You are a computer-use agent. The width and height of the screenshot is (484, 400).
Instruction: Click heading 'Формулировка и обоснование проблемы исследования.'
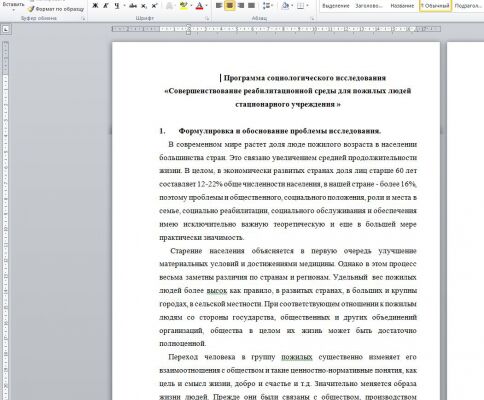pyautogui.click(x=280, y=131)
